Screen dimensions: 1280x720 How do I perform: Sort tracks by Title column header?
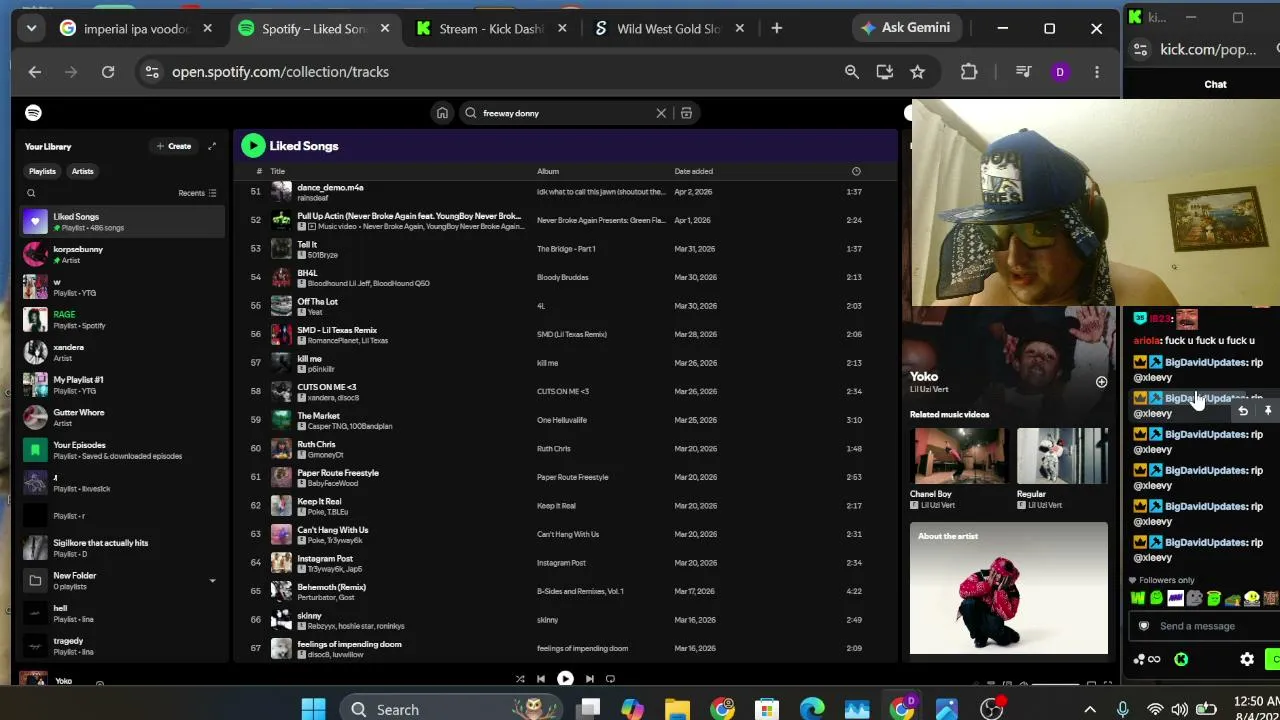tap(278, 171)
